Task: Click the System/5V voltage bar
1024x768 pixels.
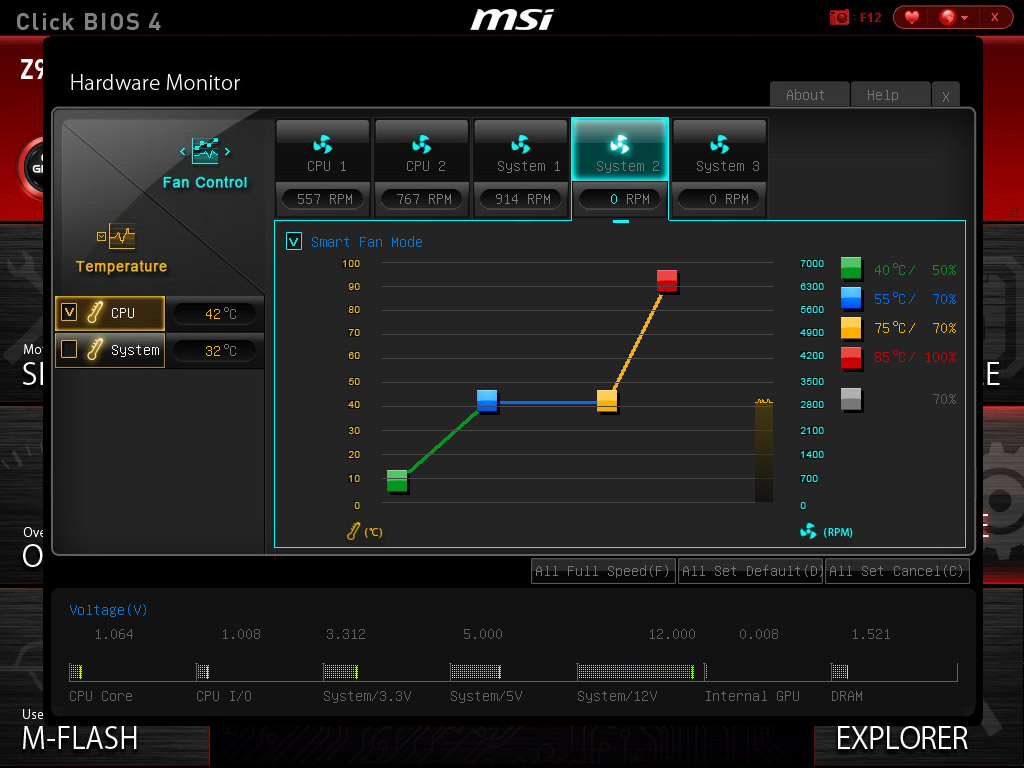Action: pyautogui.click(x=475, y=671)
